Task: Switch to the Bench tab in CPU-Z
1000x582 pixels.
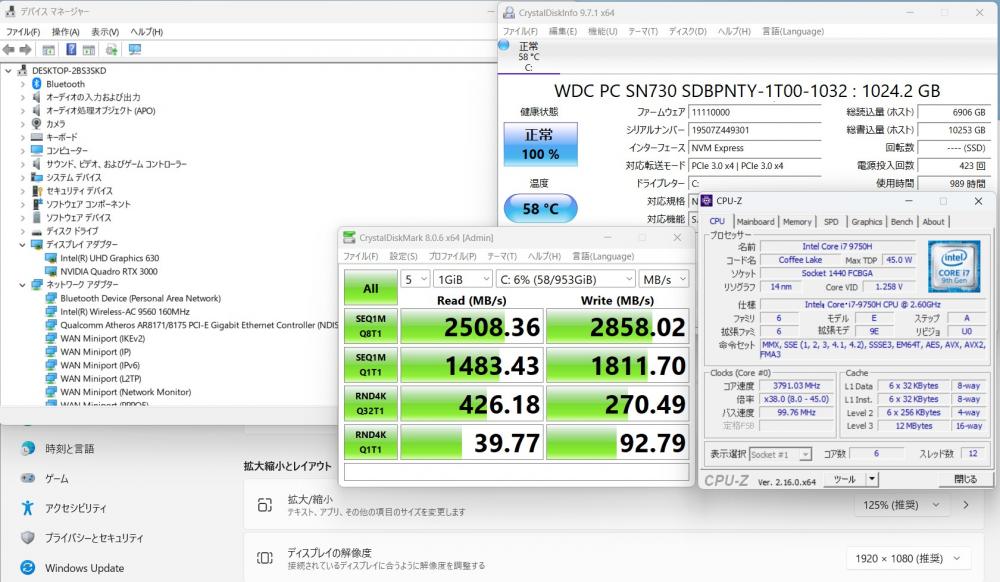Action: 902,222
